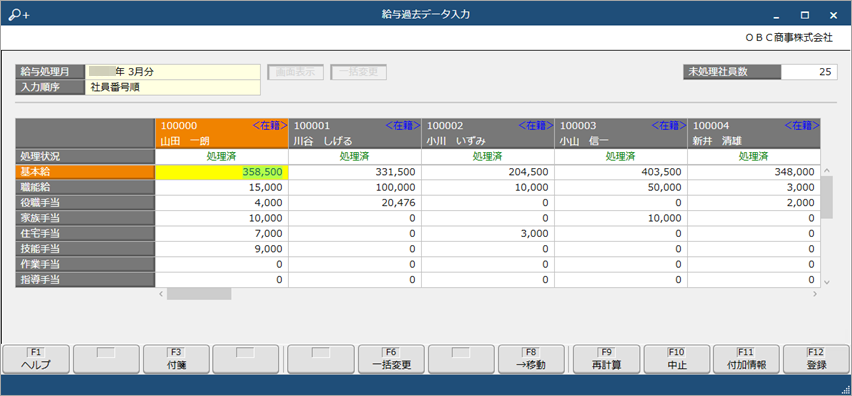
Task: Click 住宅手当 cell 7,000
Action: coord(222,234)
